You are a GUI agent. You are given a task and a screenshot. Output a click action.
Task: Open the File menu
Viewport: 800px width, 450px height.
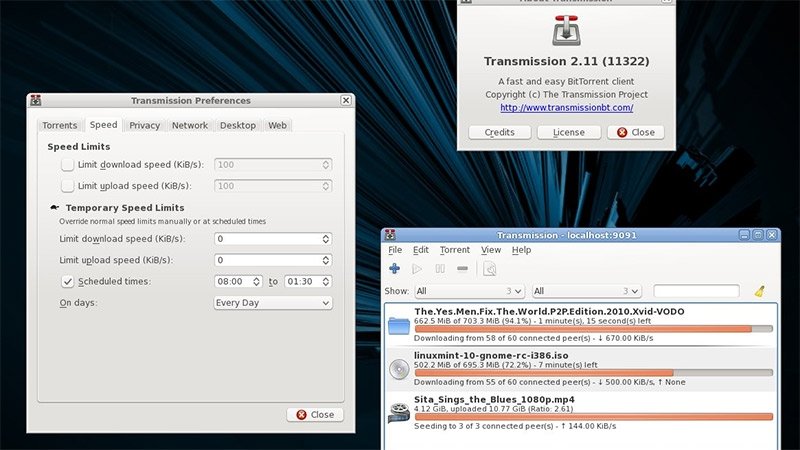coord(395,250)
